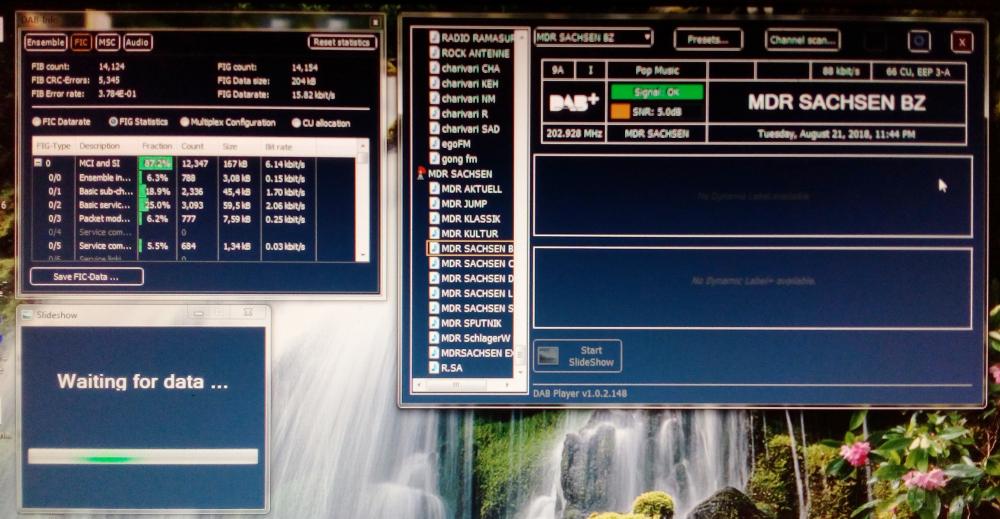1000x519 pixels.
Task: Sort by the Fraction column header
Action: 157,146
